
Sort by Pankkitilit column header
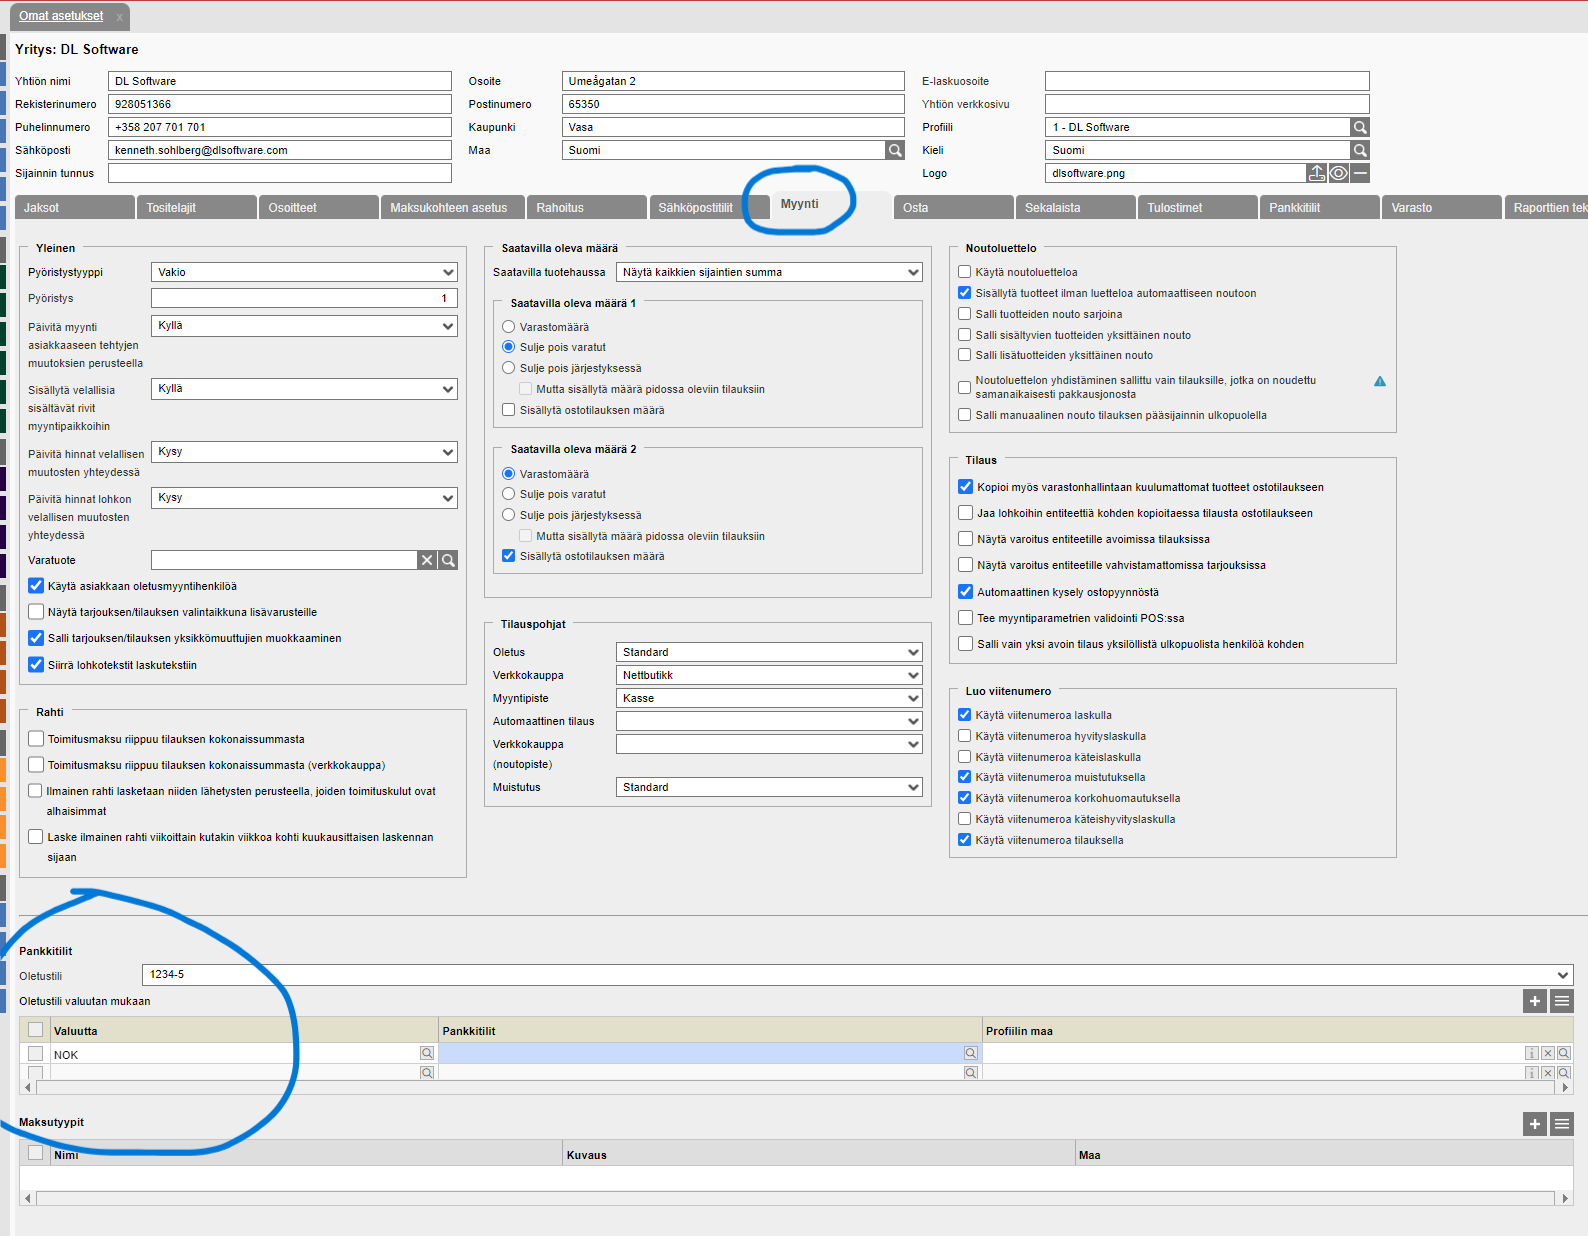point(710,1031)
